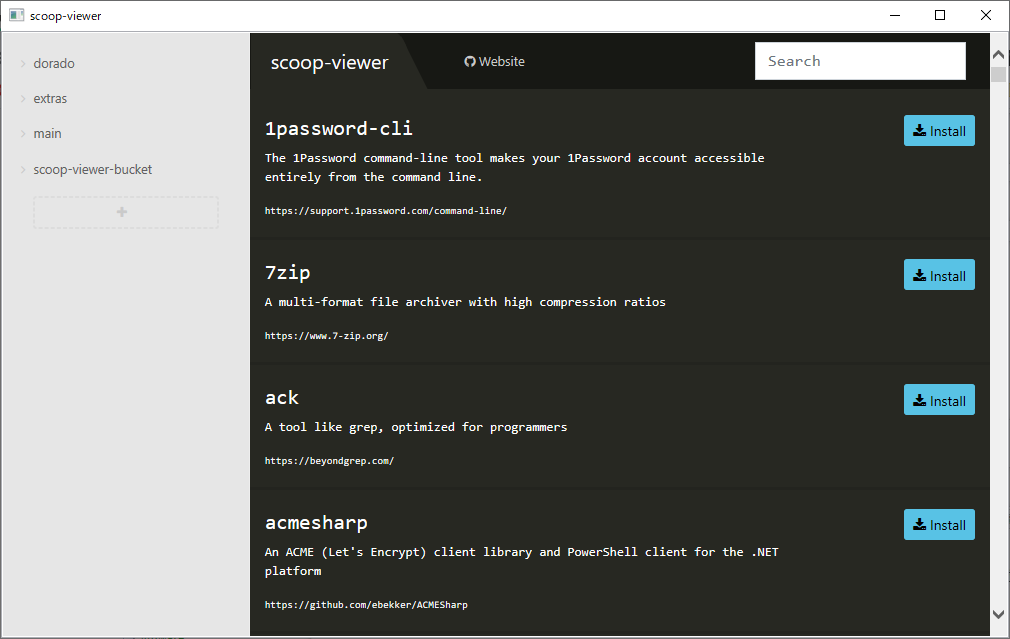Open the ACMESharp GitHub repository link
The width and height of the screenshot is (1010, 639).
click(366, 605)
